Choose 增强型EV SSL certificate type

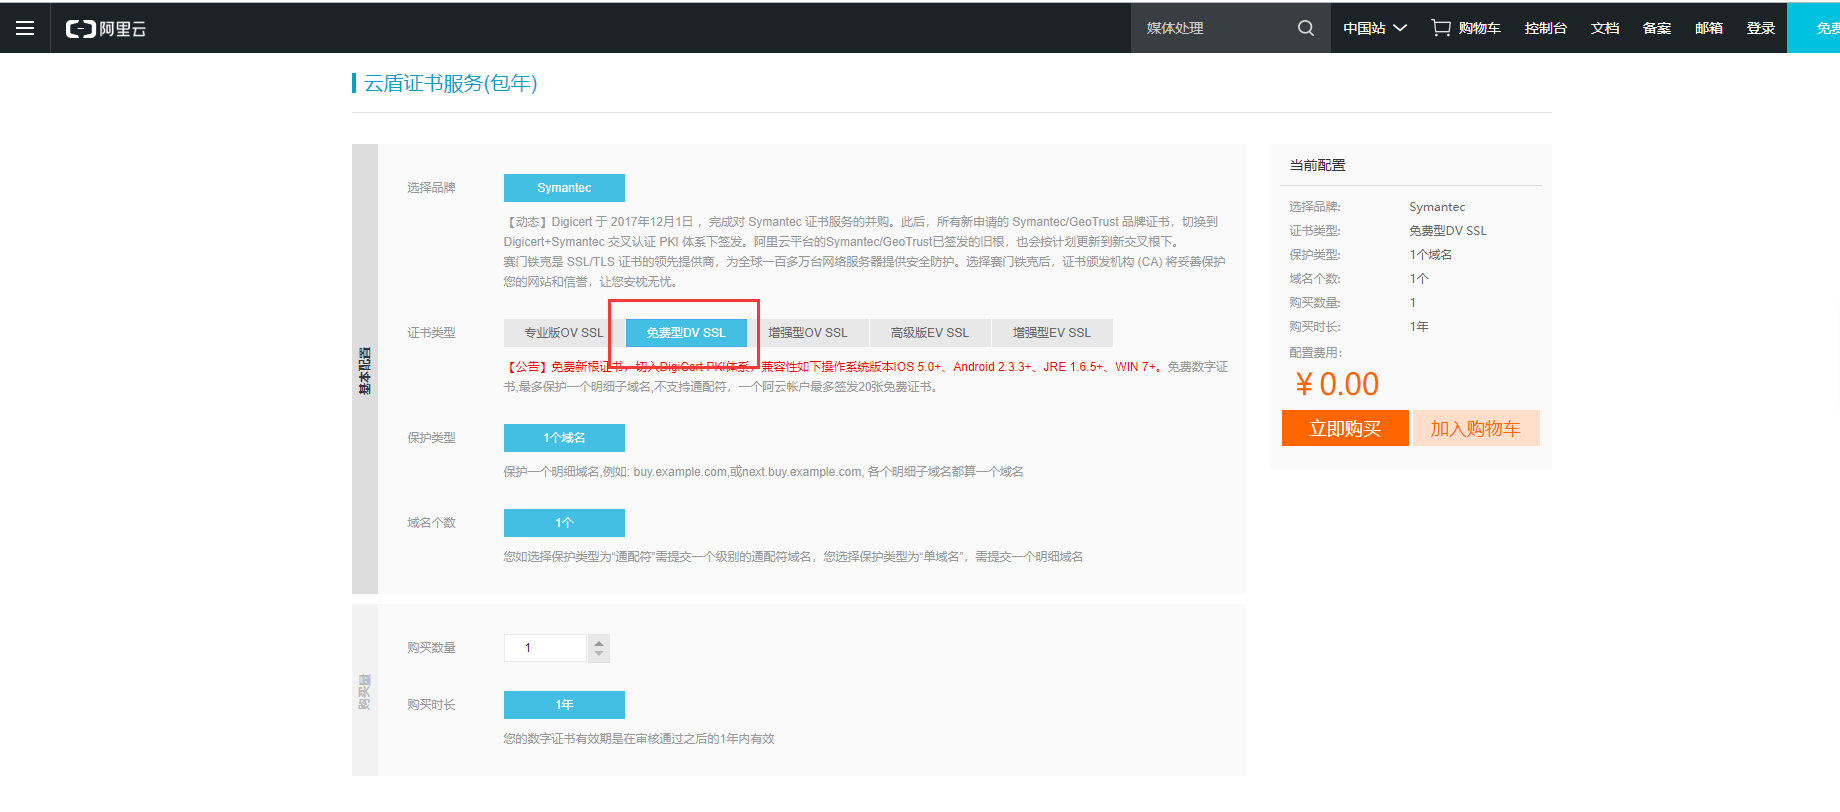point(1052,333)
